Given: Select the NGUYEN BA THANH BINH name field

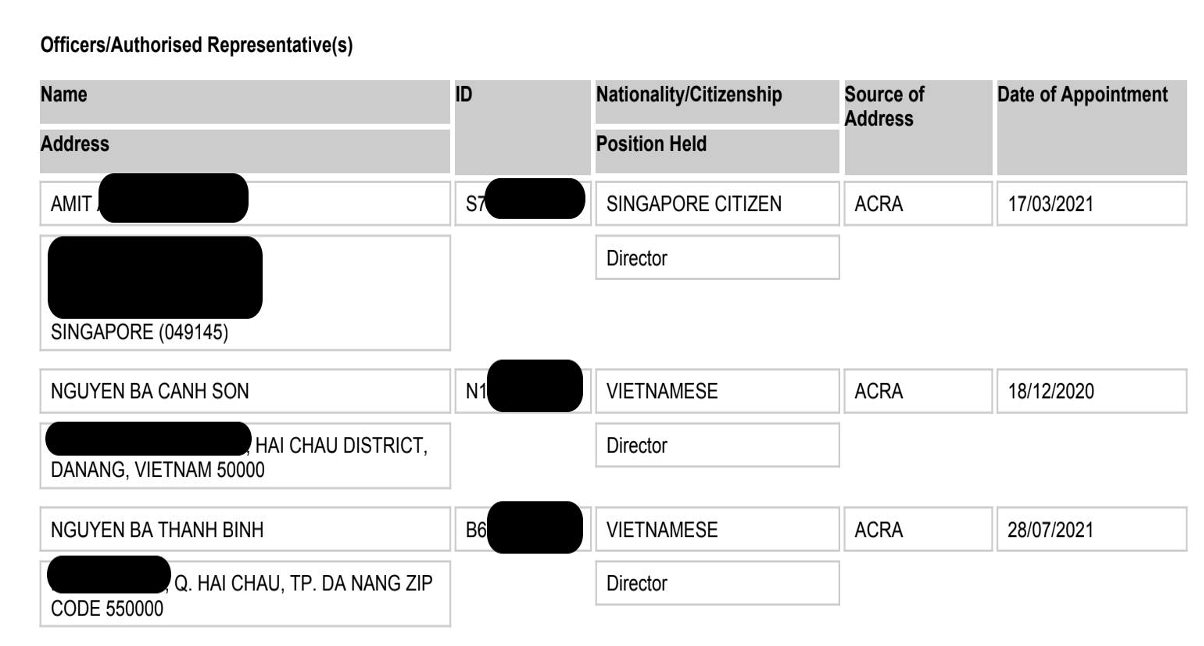Looking at the screenshot, I should pos(245,530).
